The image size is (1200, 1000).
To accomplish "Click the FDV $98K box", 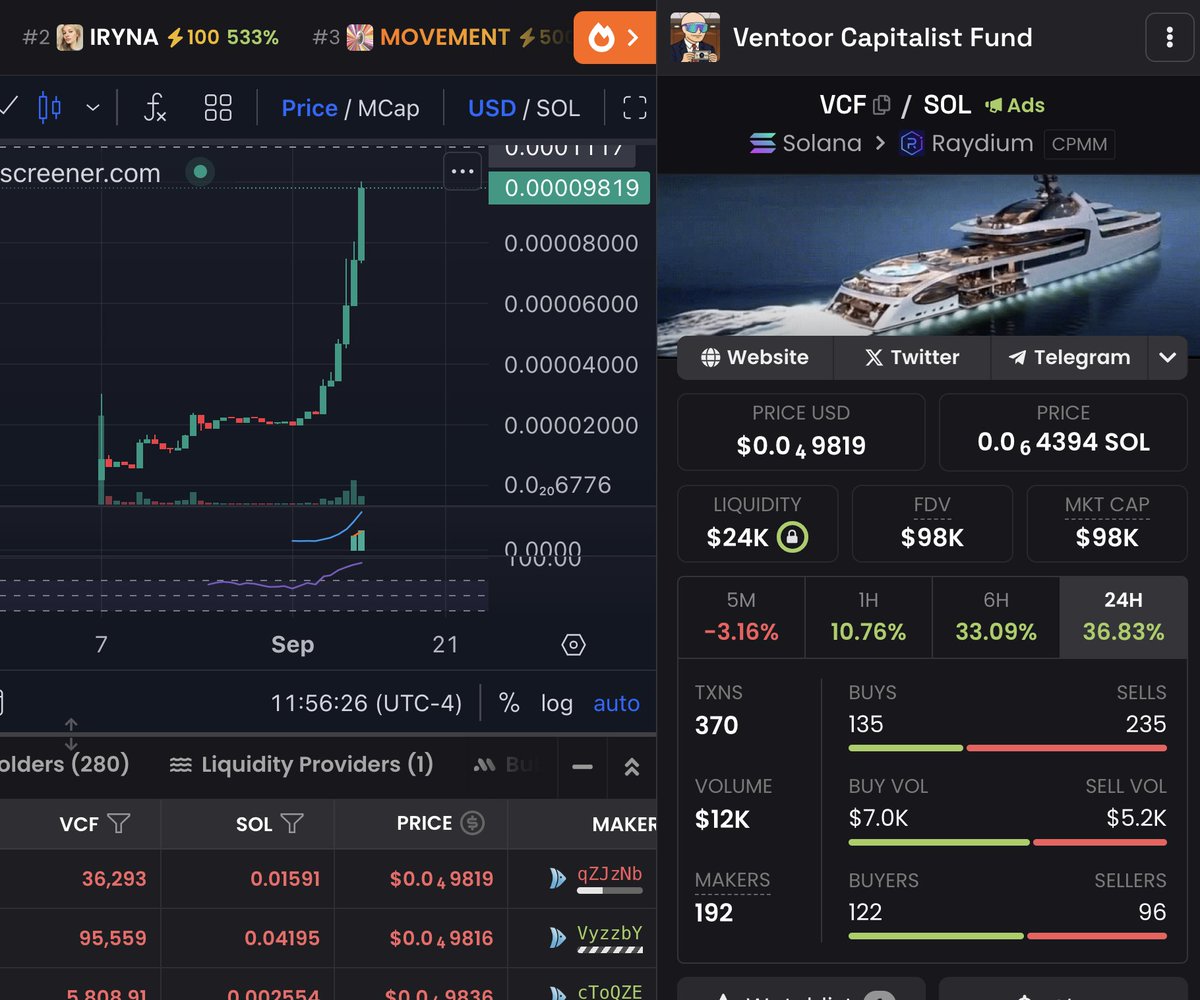I will point(932,524).
